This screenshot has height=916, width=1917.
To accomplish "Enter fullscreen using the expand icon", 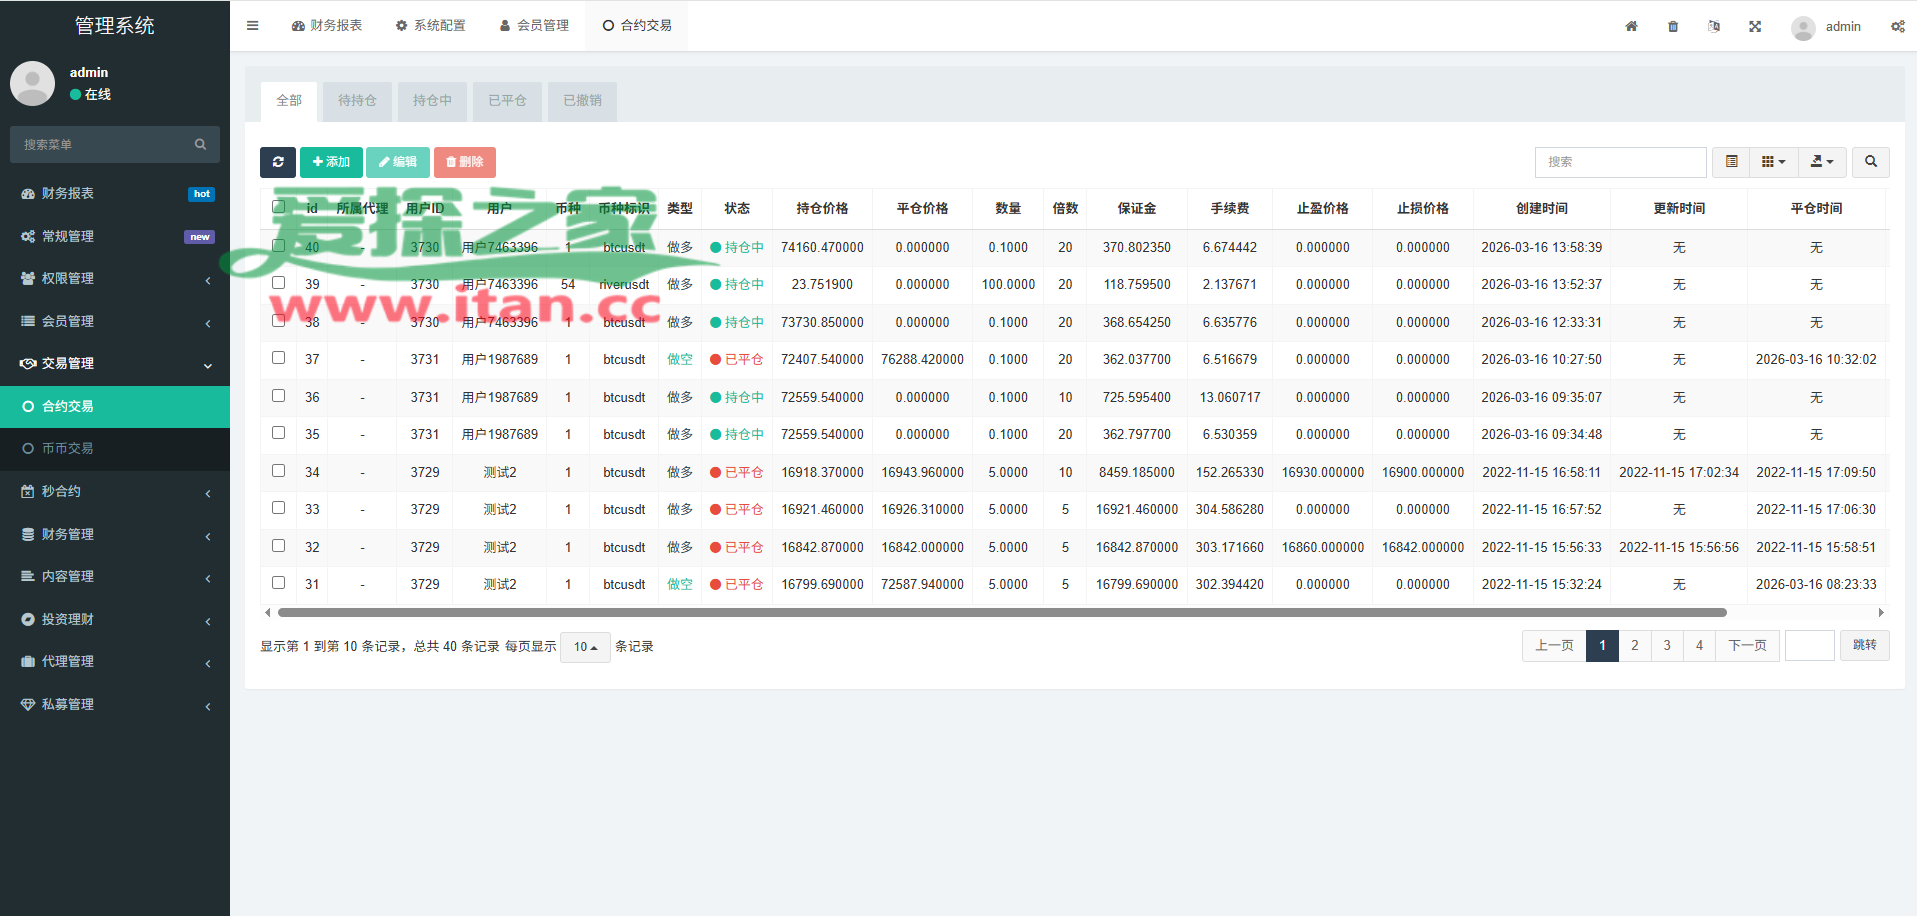I will (x=1755, y=27).
